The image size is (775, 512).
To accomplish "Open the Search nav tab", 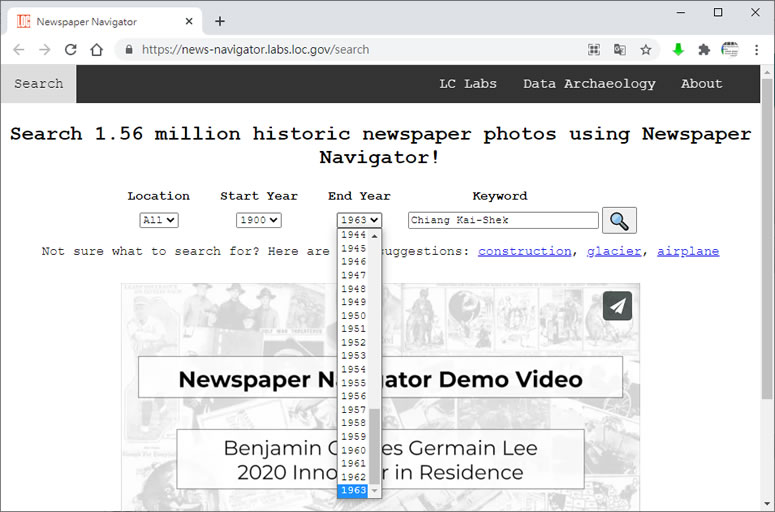I will [x=39, y=84].
